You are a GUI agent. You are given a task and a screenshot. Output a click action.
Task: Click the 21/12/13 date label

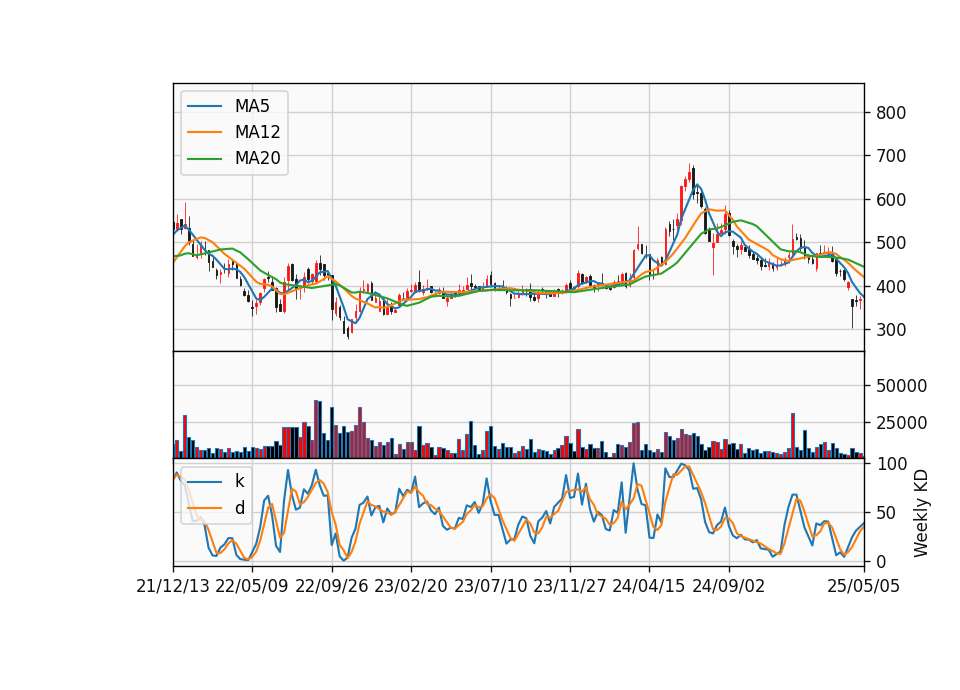tap(173, 587)
